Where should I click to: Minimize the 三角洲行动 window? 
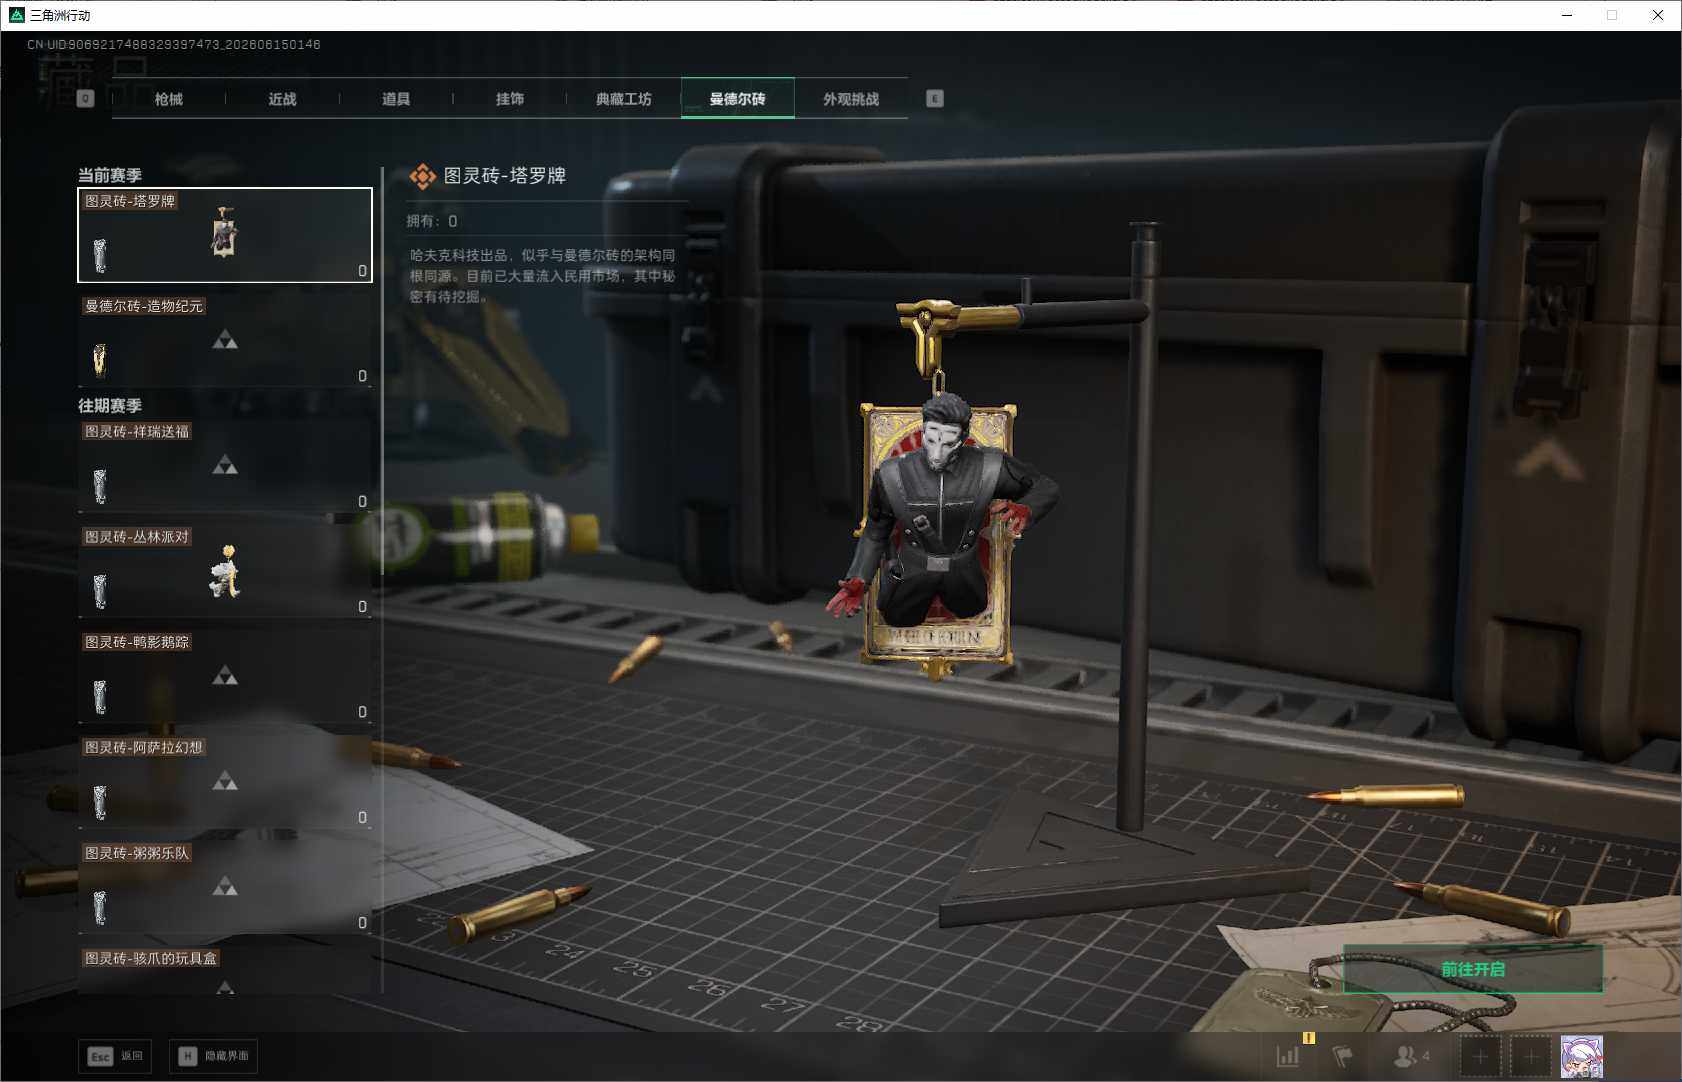point(1567,15)
